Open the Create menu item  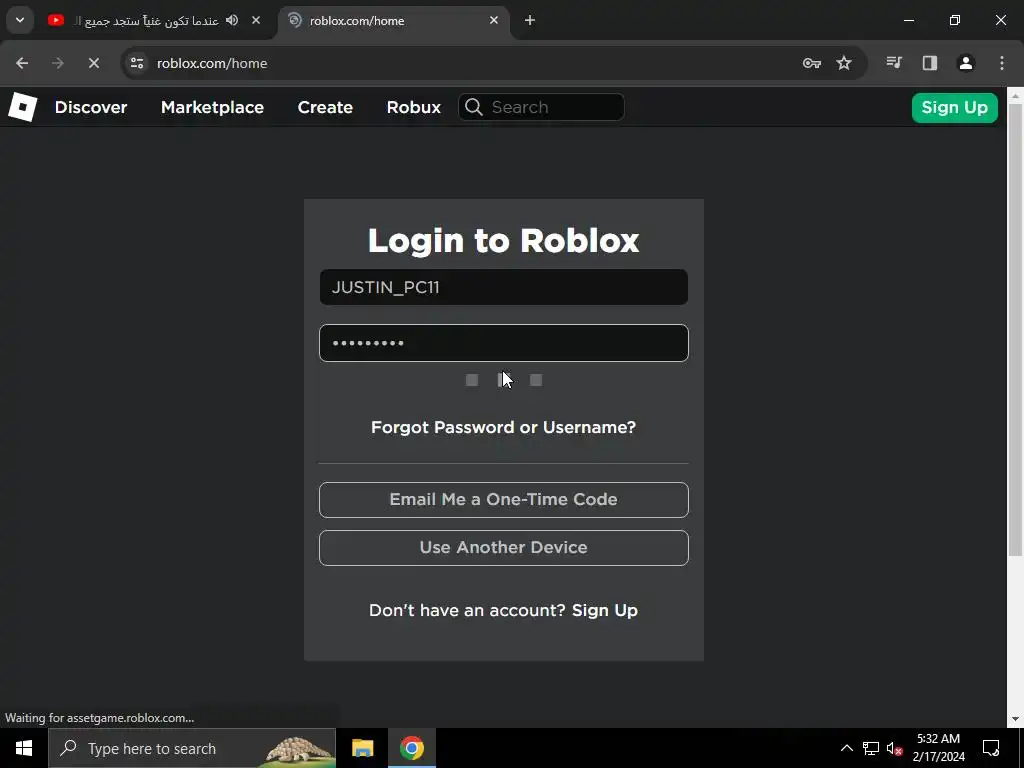[325, 107]
